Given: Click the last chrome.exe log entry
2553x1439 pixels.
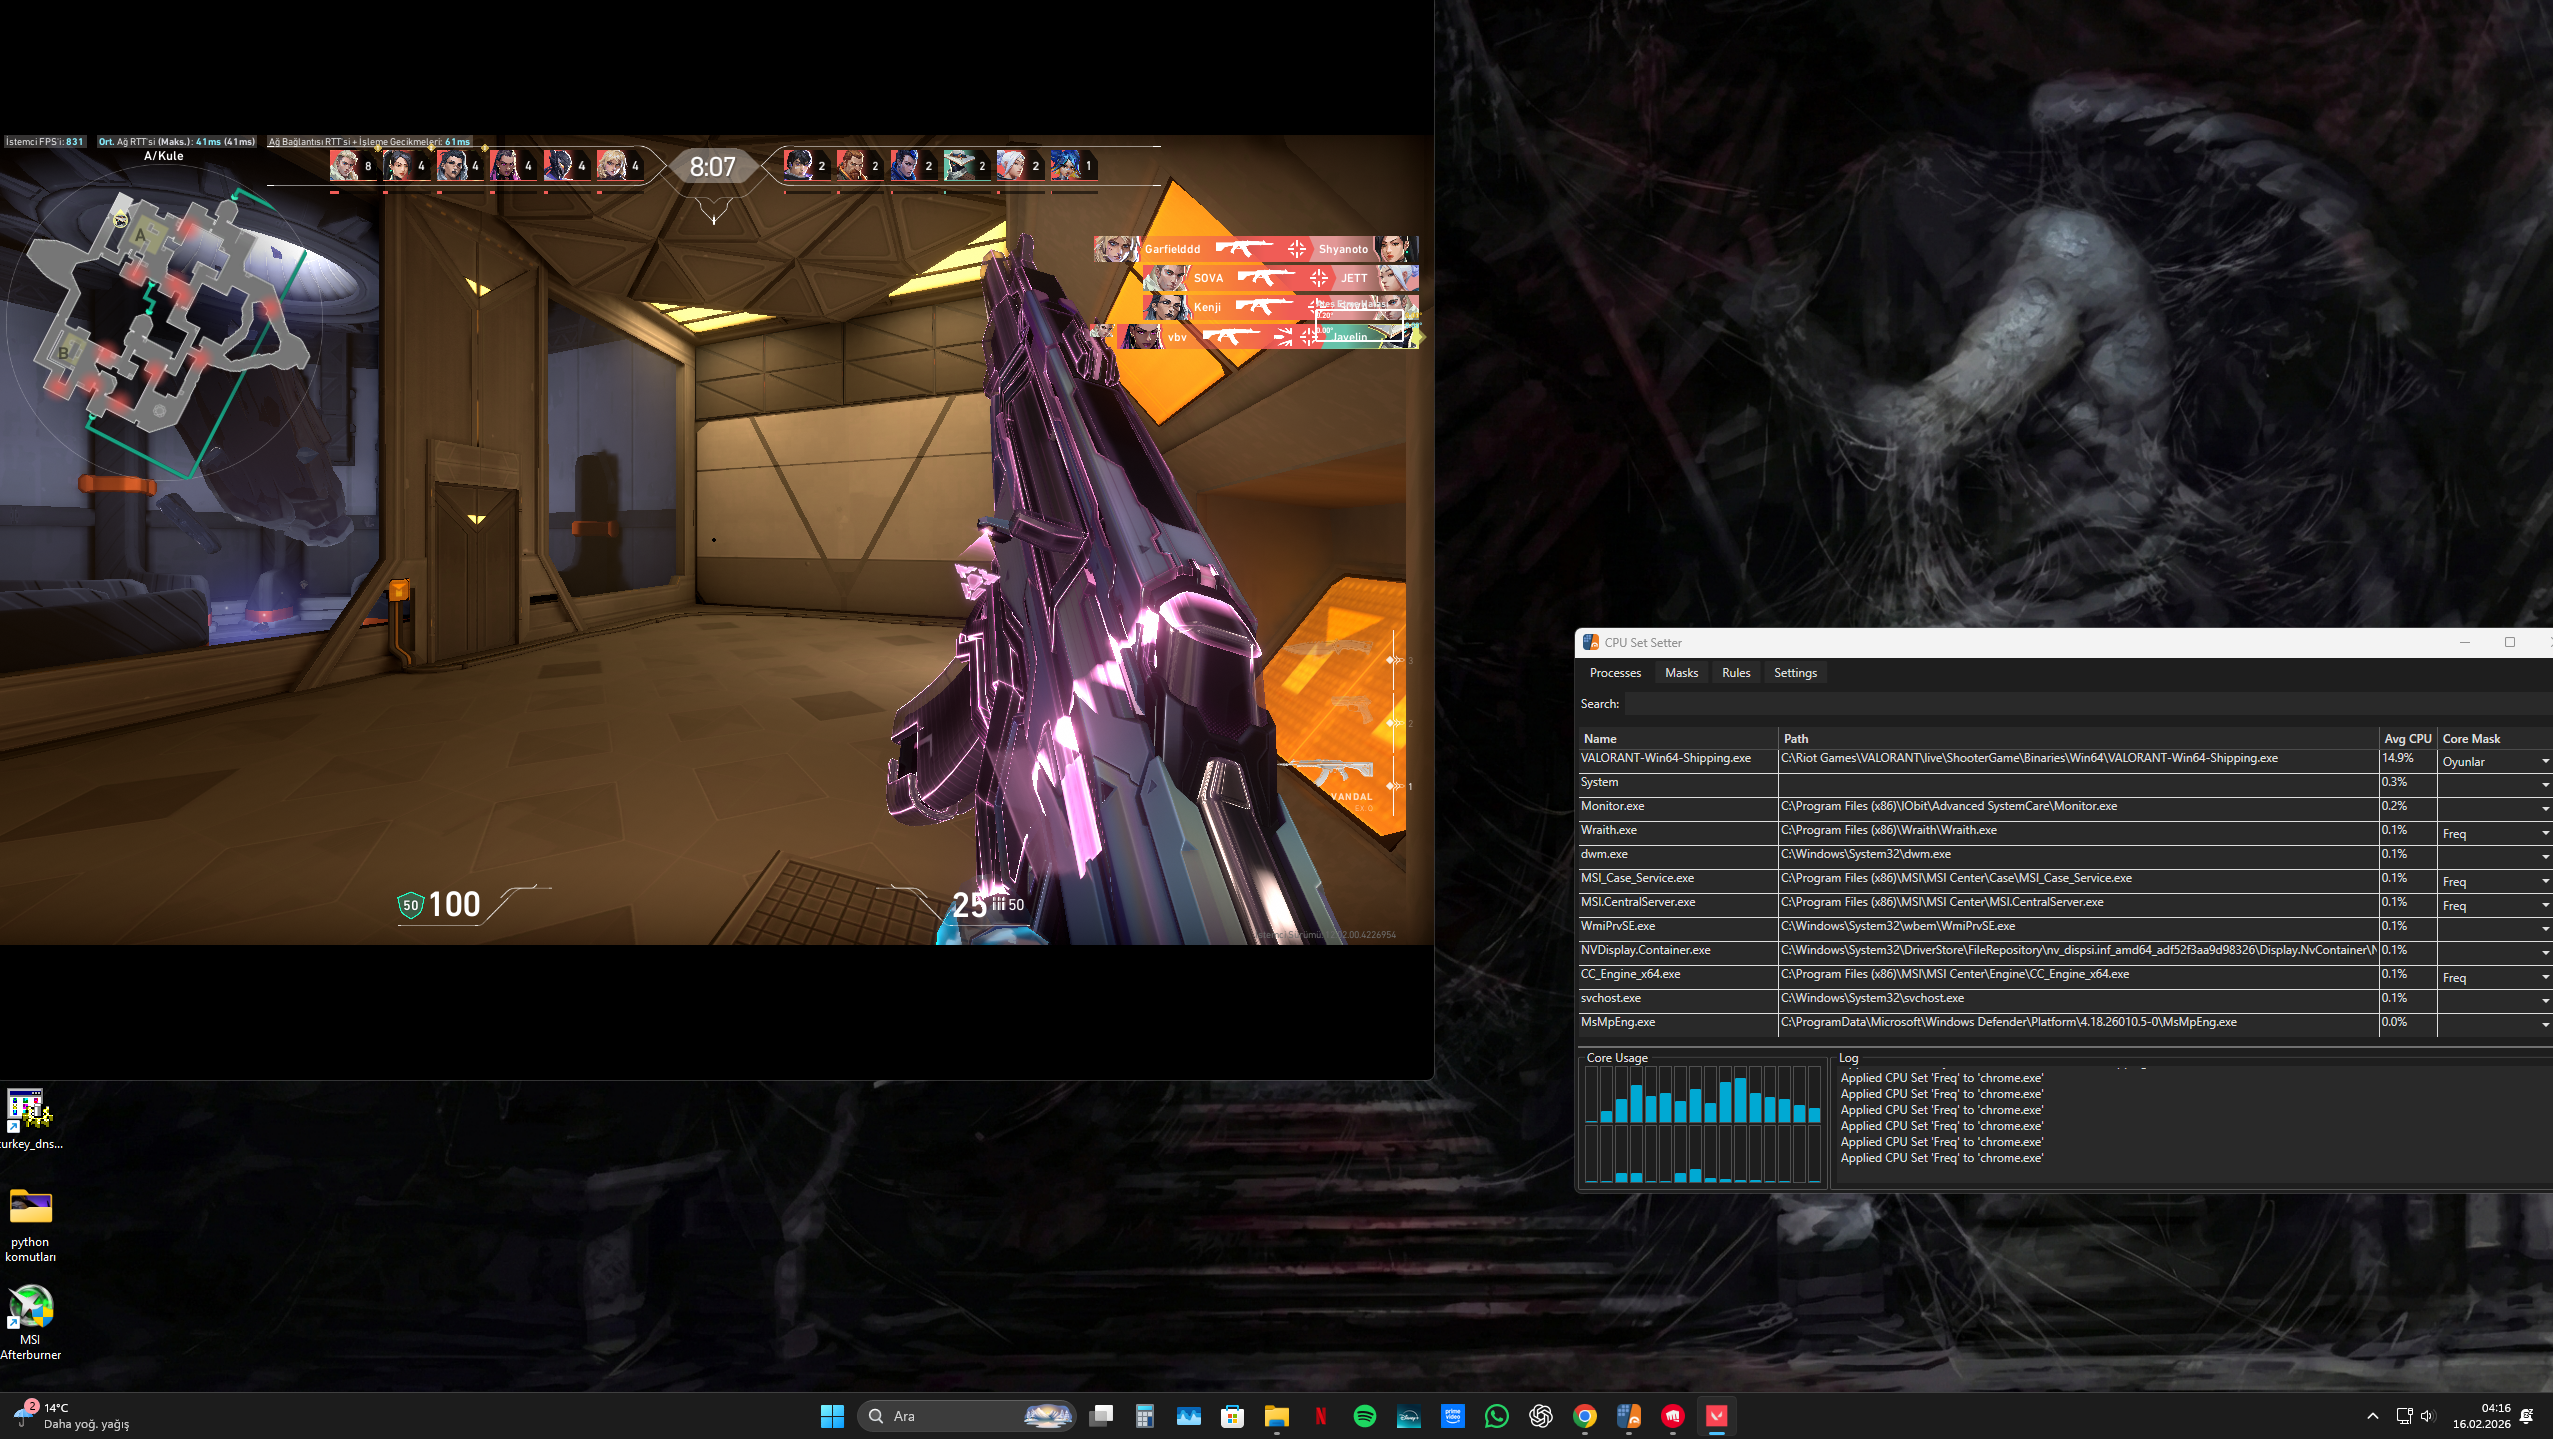Looking at the screenshot, I should click(1942, 1158).
